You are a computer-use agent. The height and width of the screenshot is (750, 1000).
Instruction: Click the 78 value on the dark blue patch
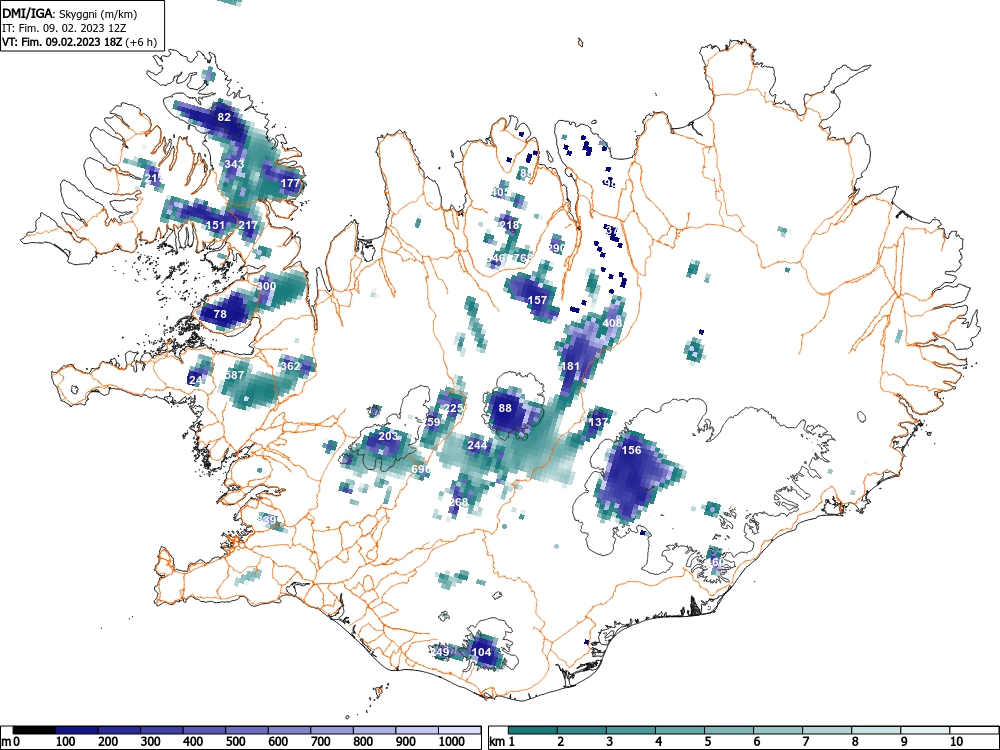tap(220, 314)
